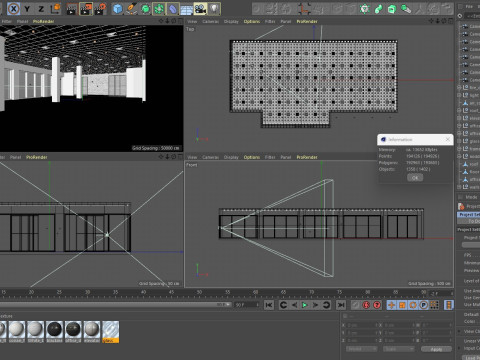Go to previous keyframe

[283, 305]
